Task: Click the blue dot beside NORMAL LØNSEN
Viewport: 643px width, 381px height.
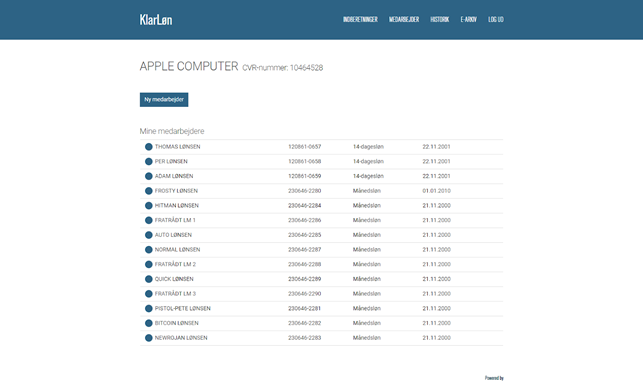Action: (x=148, y=250)
